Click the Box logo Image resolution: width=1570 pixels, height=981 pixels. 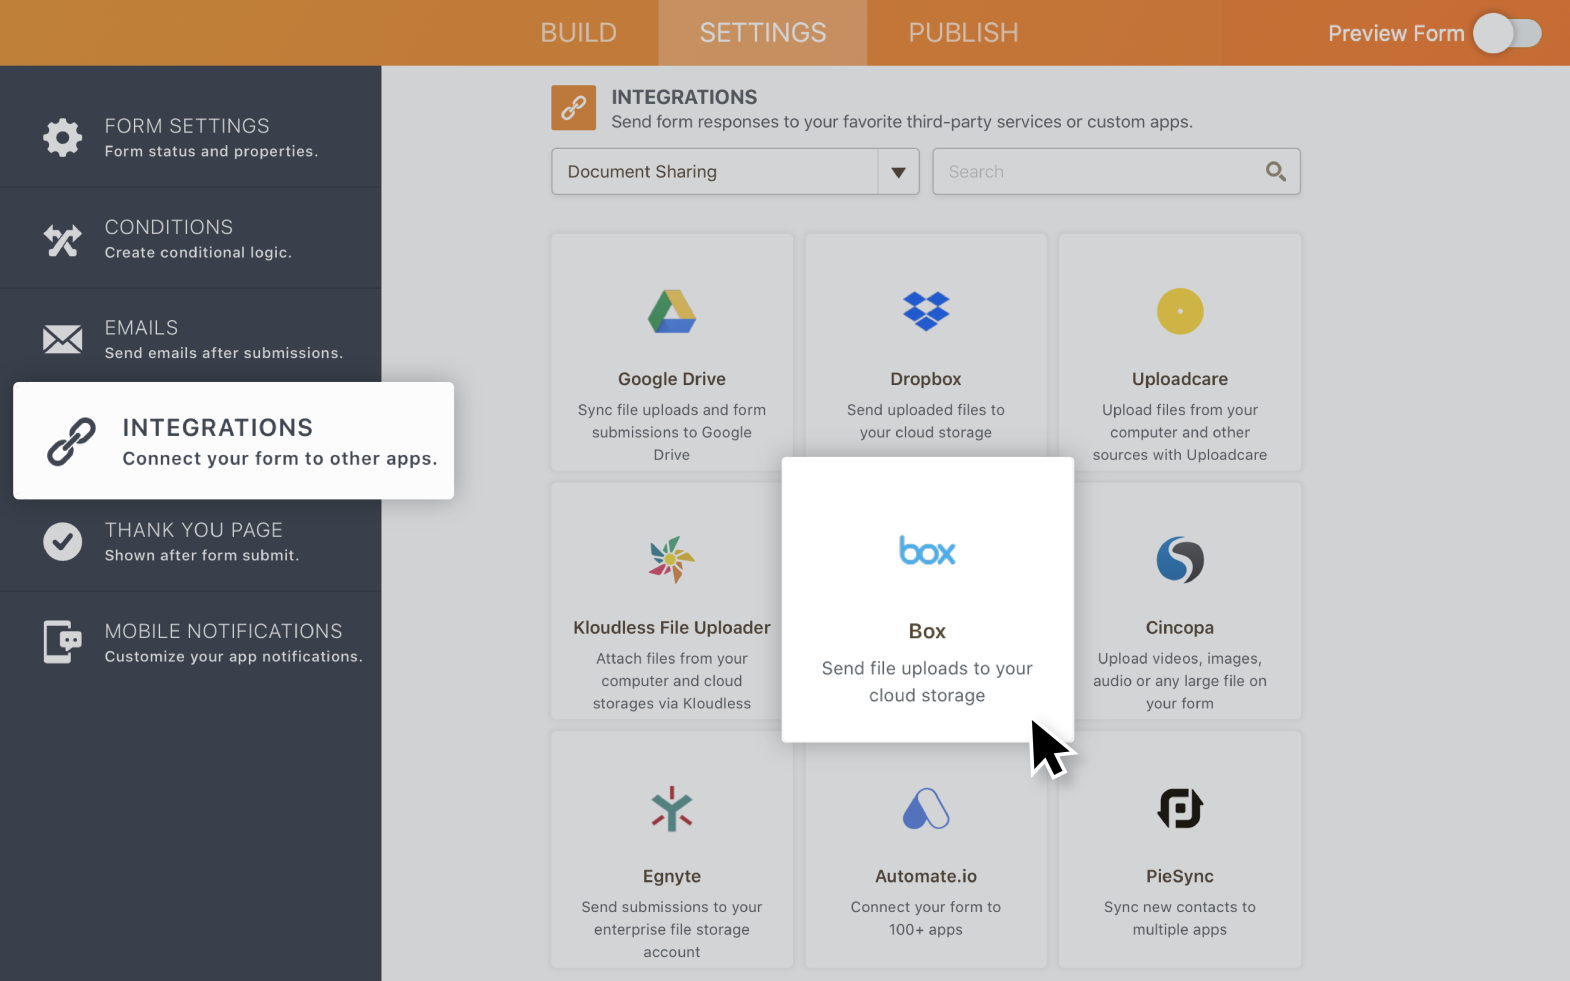point(927,551)
